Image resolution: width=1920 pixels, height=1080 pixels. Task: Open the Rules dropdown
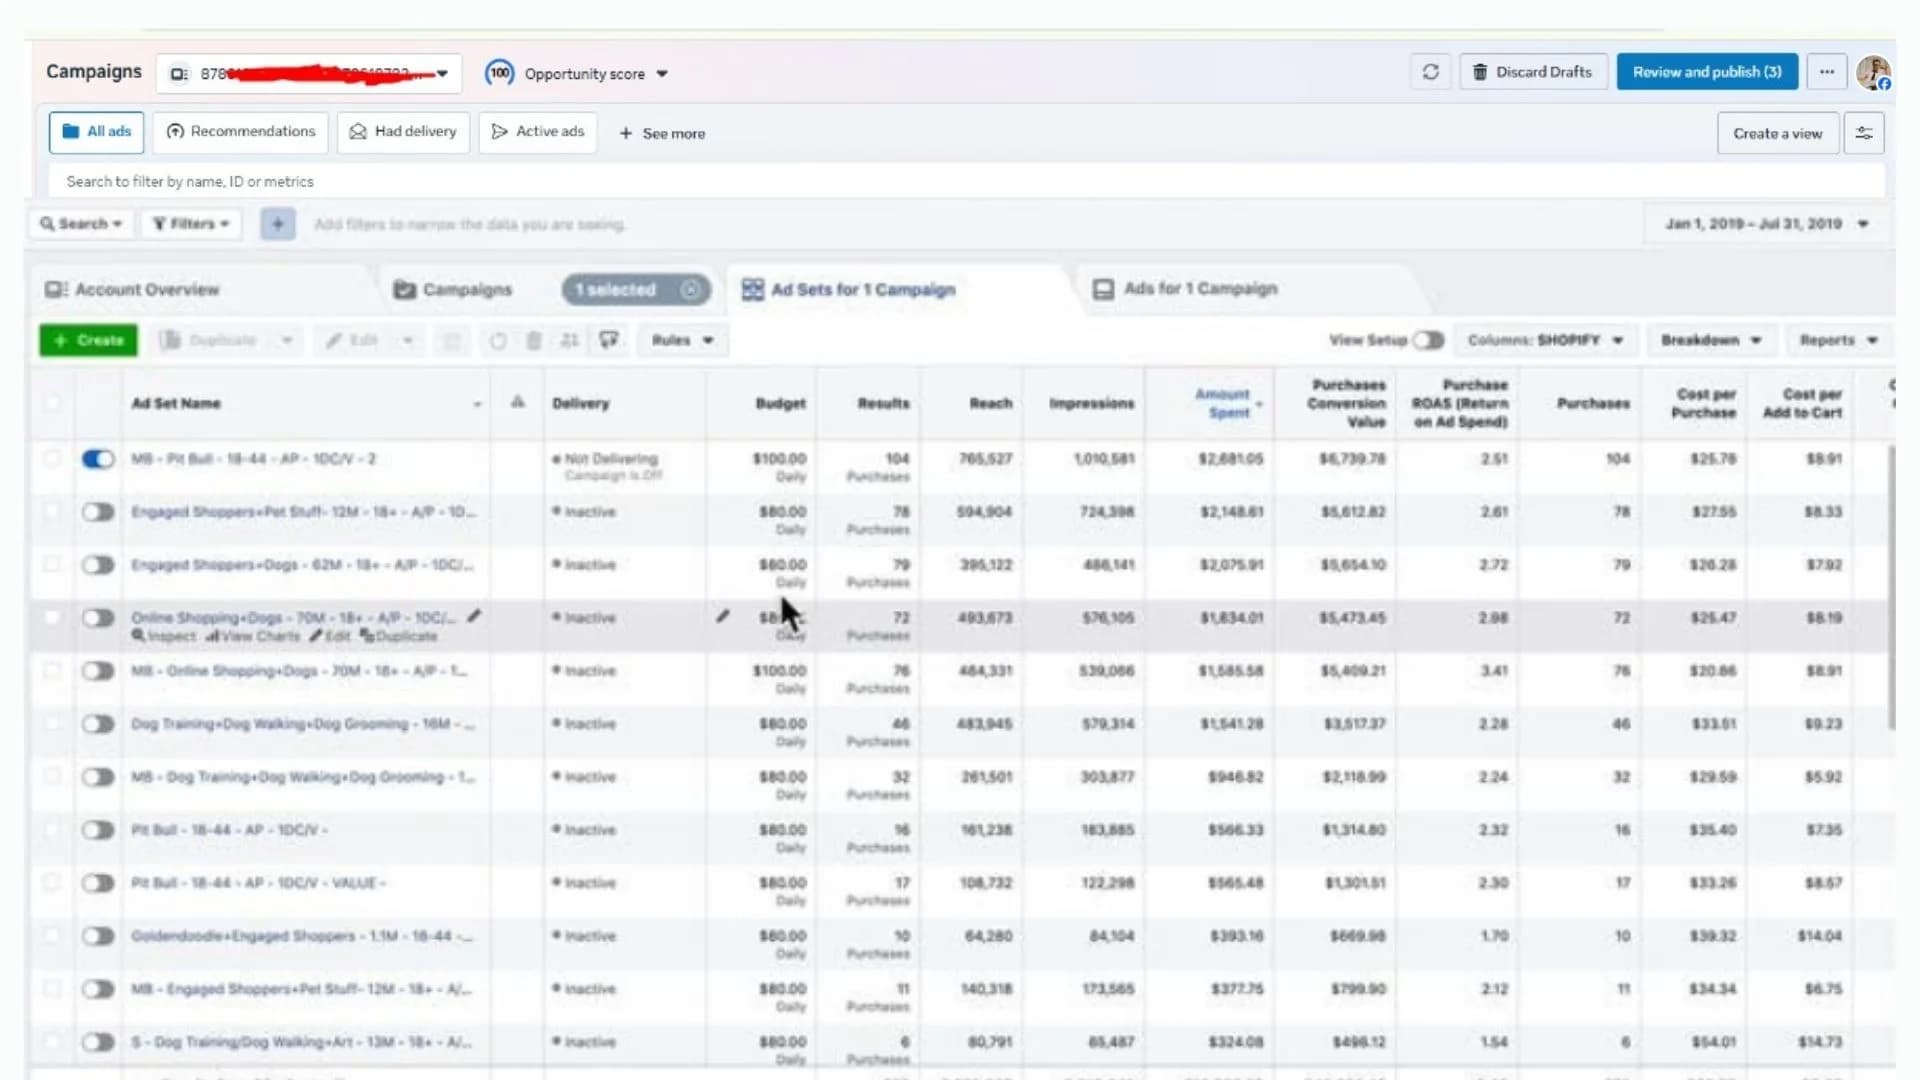click(683, 341)
